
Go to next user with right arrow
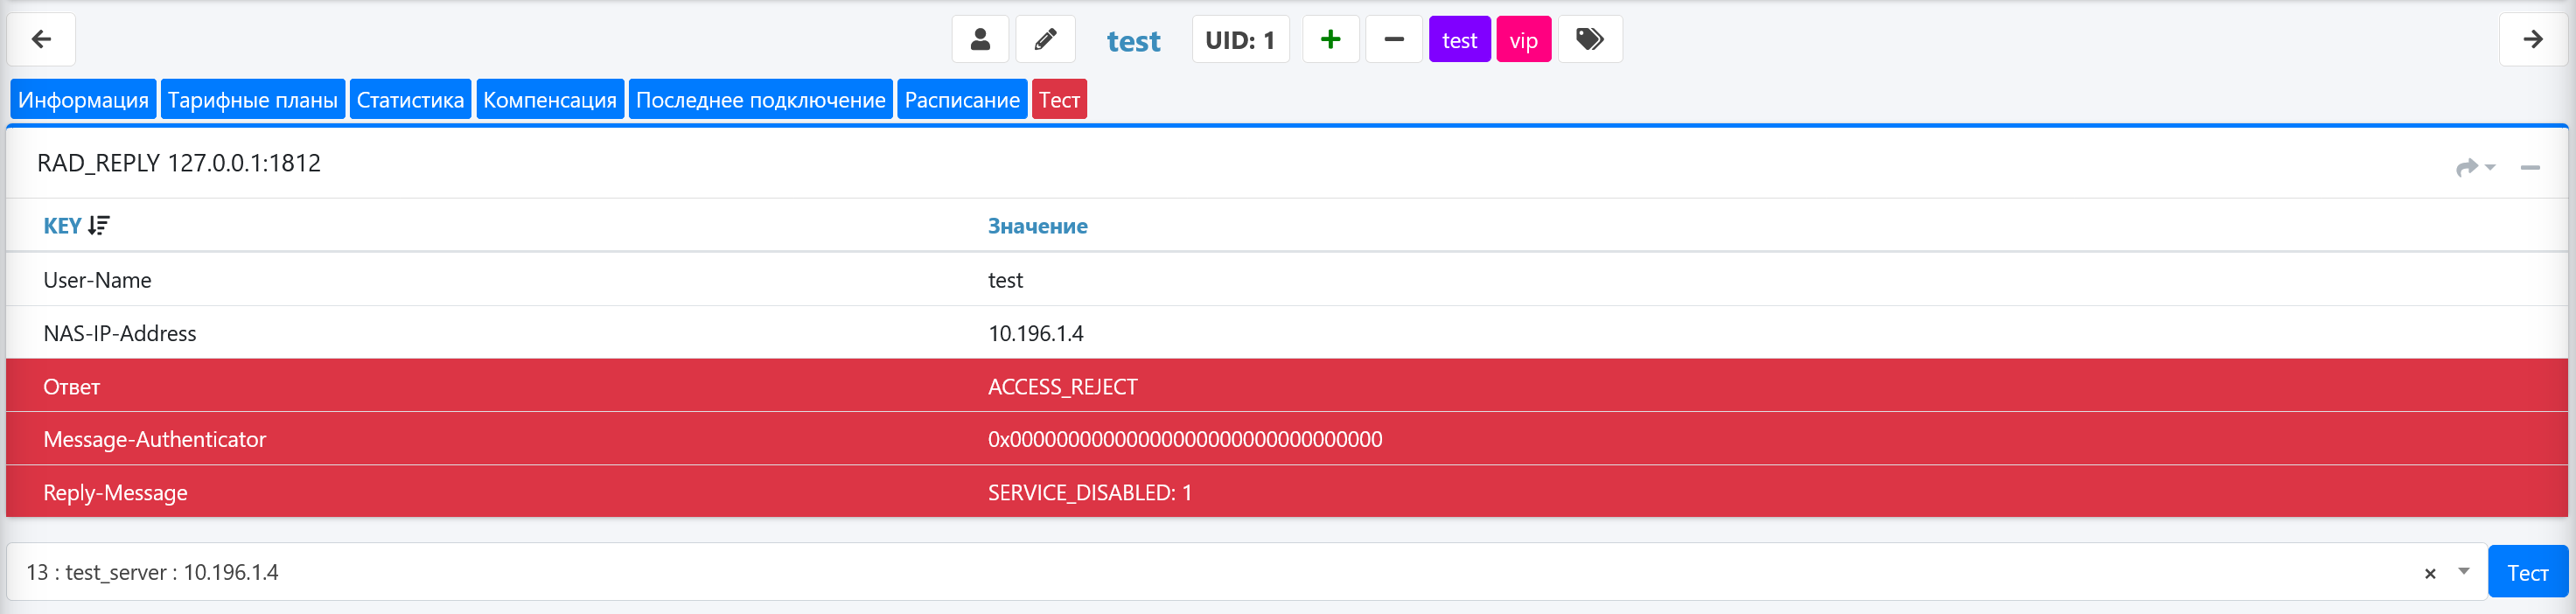click(2532, 39)
